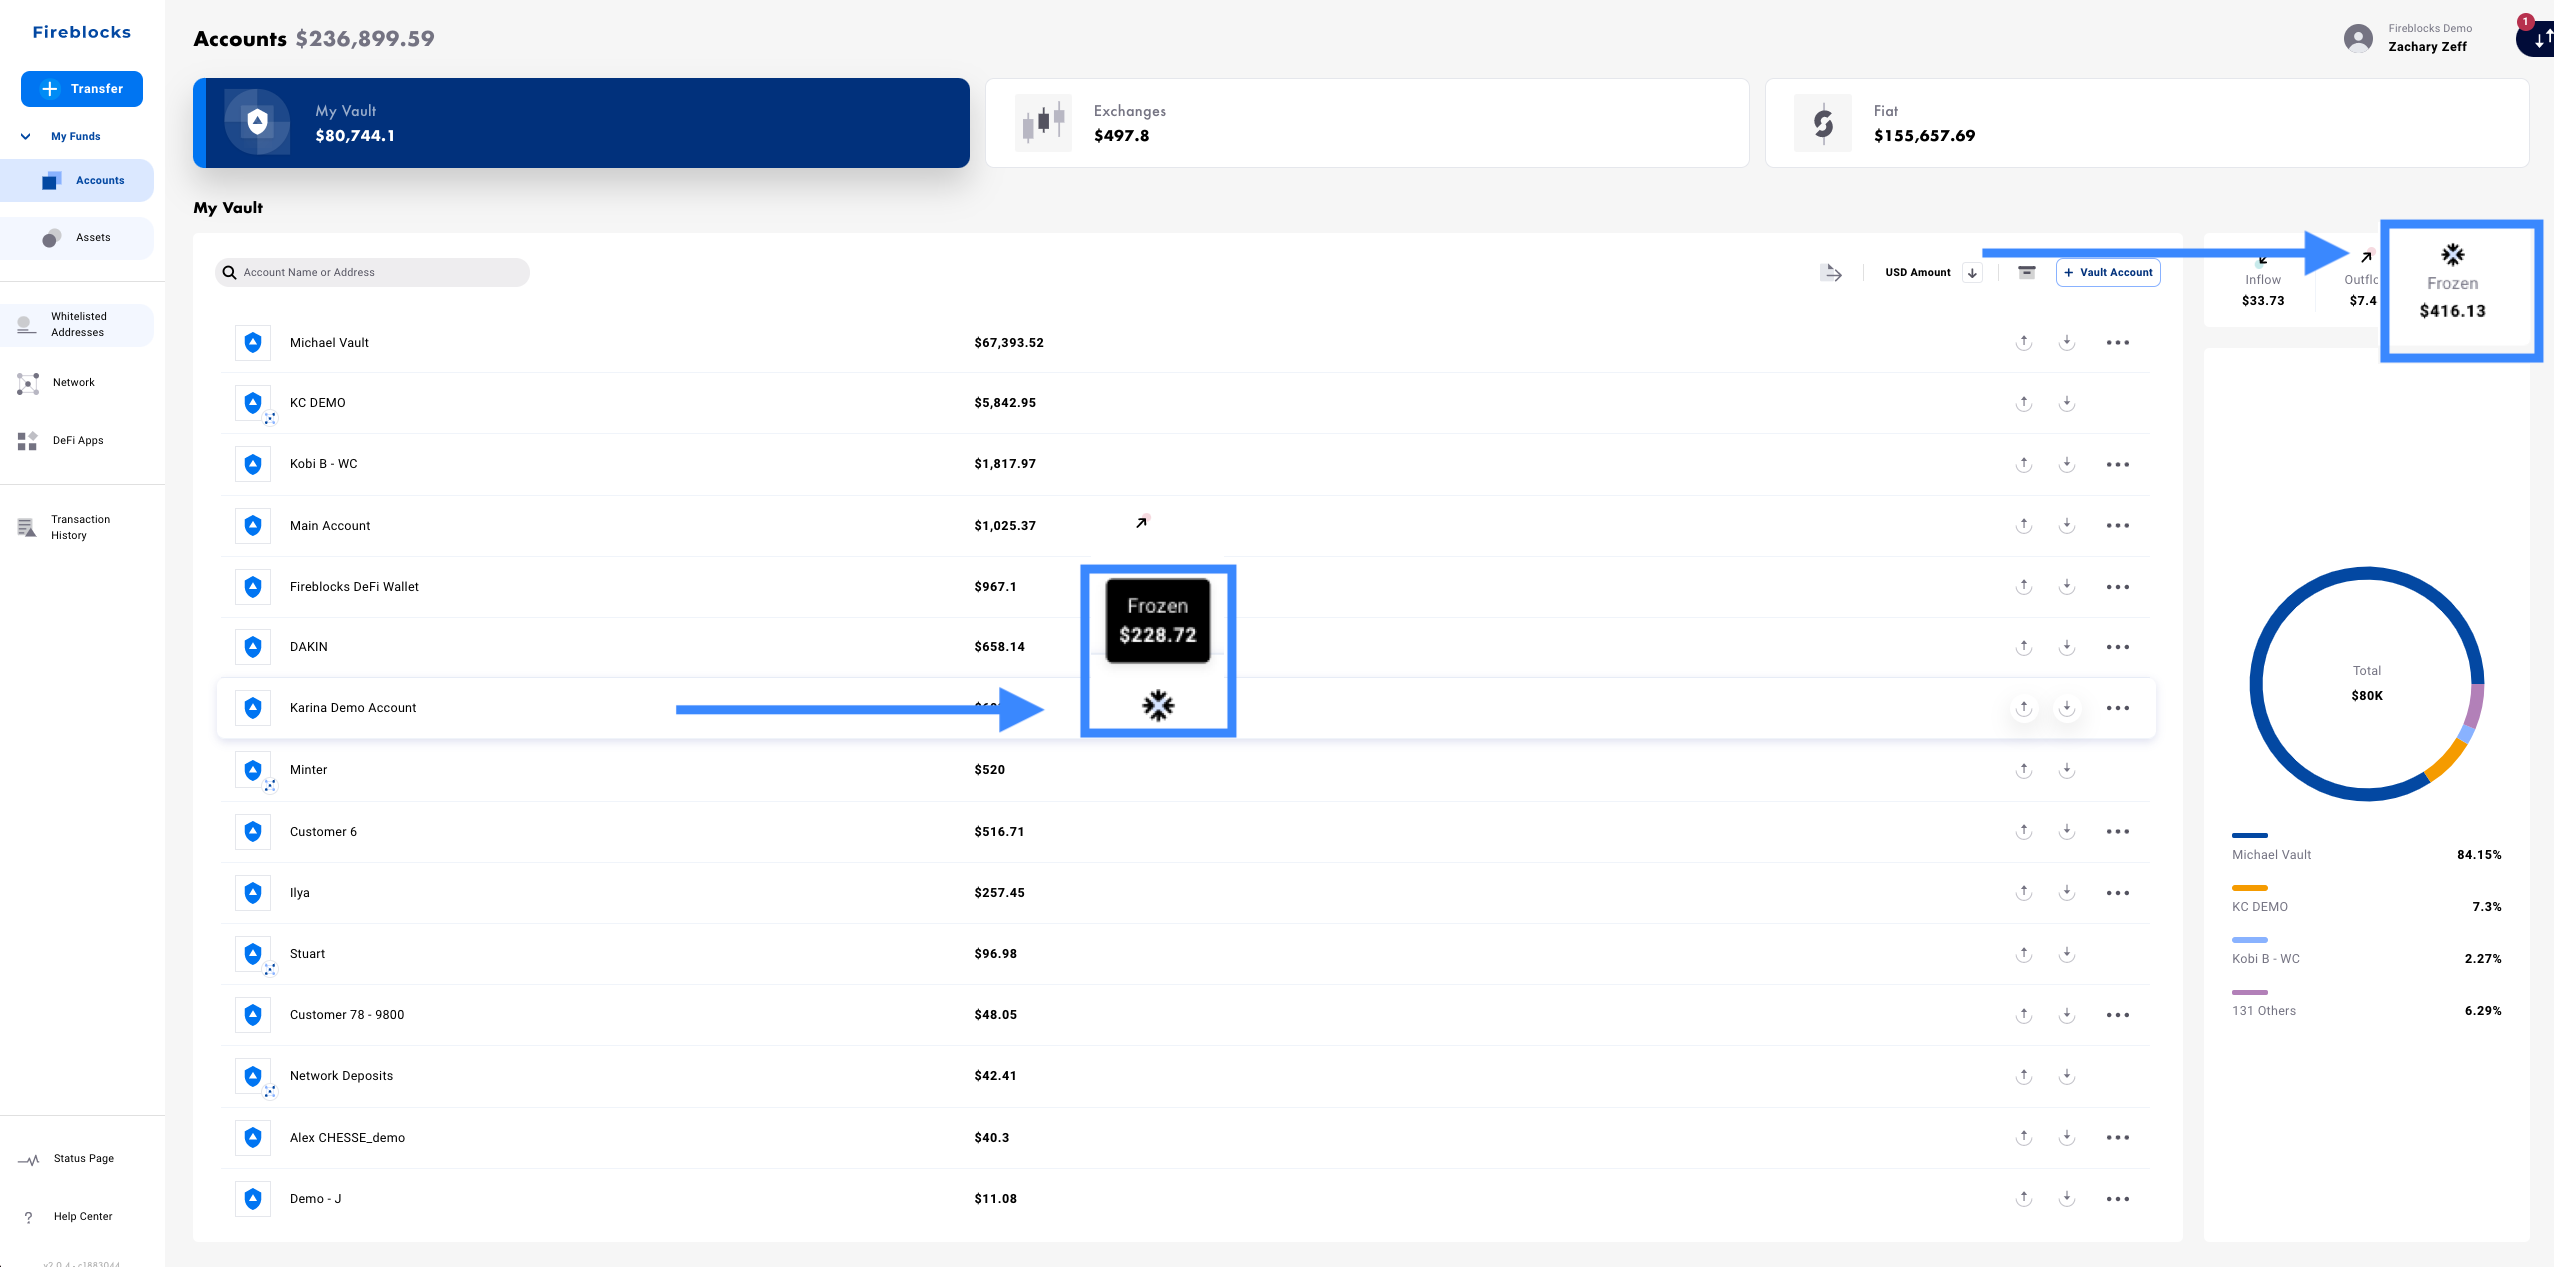Click withdraw arrow for Minter
The height and width of the screenshot is (1267, 2554).
click(2024, 770)
